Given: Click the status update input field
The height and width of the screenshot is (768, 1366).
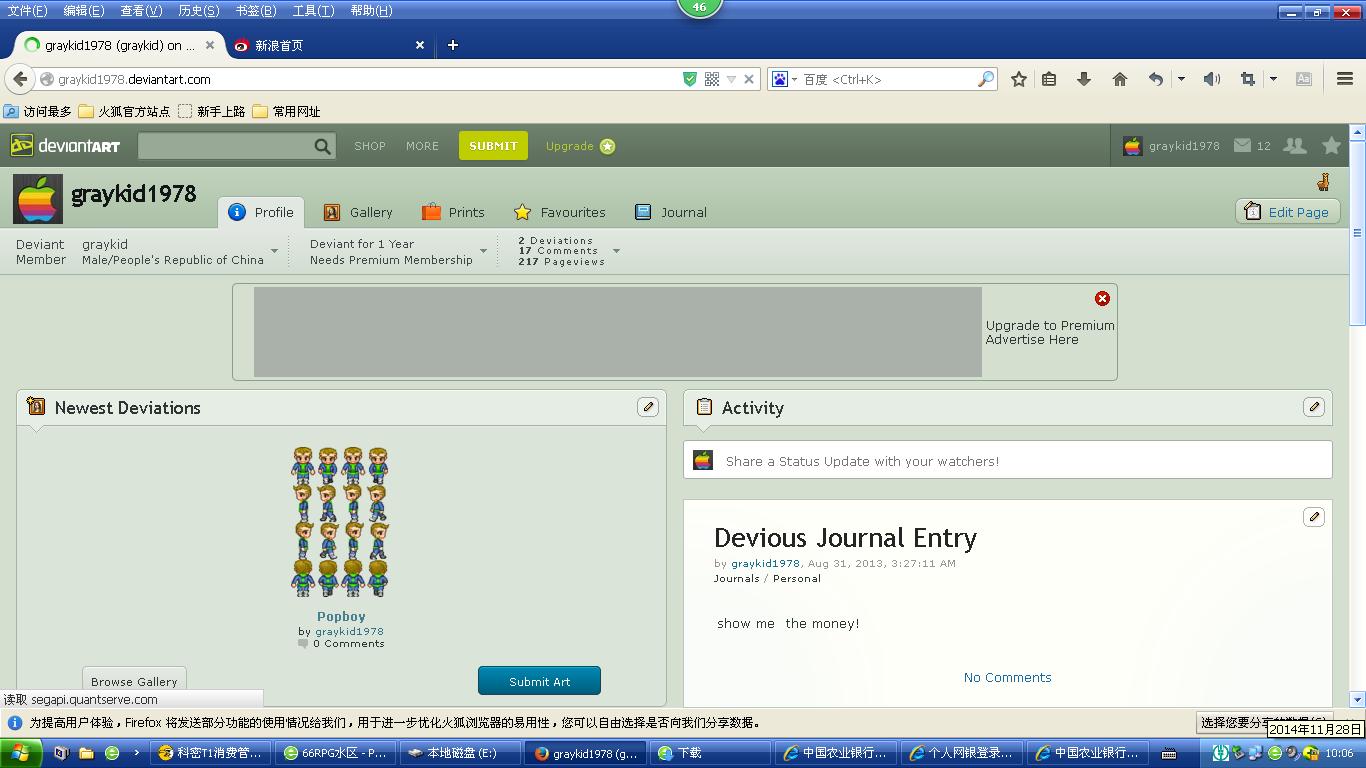Looking at the screenshot, I should coord(1007,460).
